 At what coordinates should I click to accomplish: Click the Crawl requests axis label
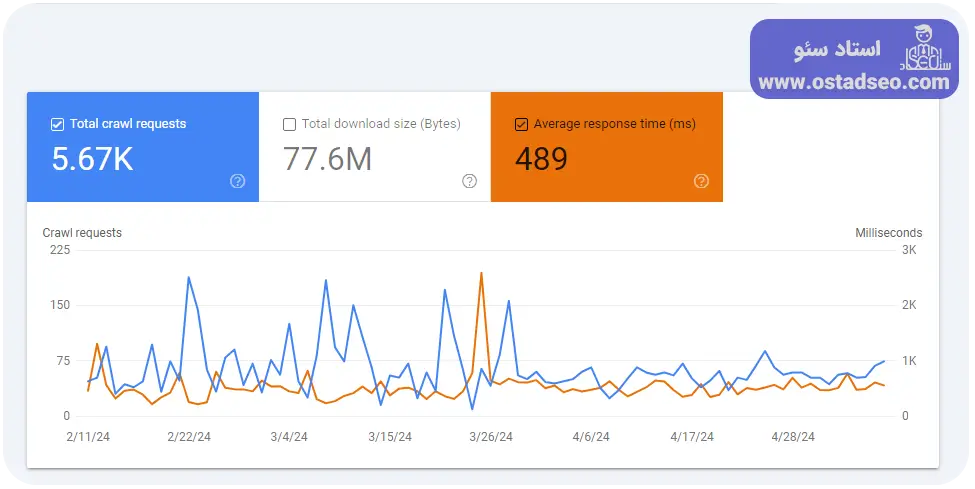pyautogui.click(x=82, y=233)
